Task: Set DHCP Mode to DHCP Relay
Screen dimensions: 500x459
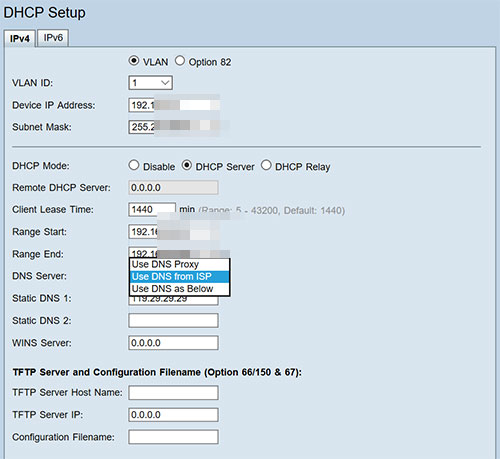Action: point(266,165)
